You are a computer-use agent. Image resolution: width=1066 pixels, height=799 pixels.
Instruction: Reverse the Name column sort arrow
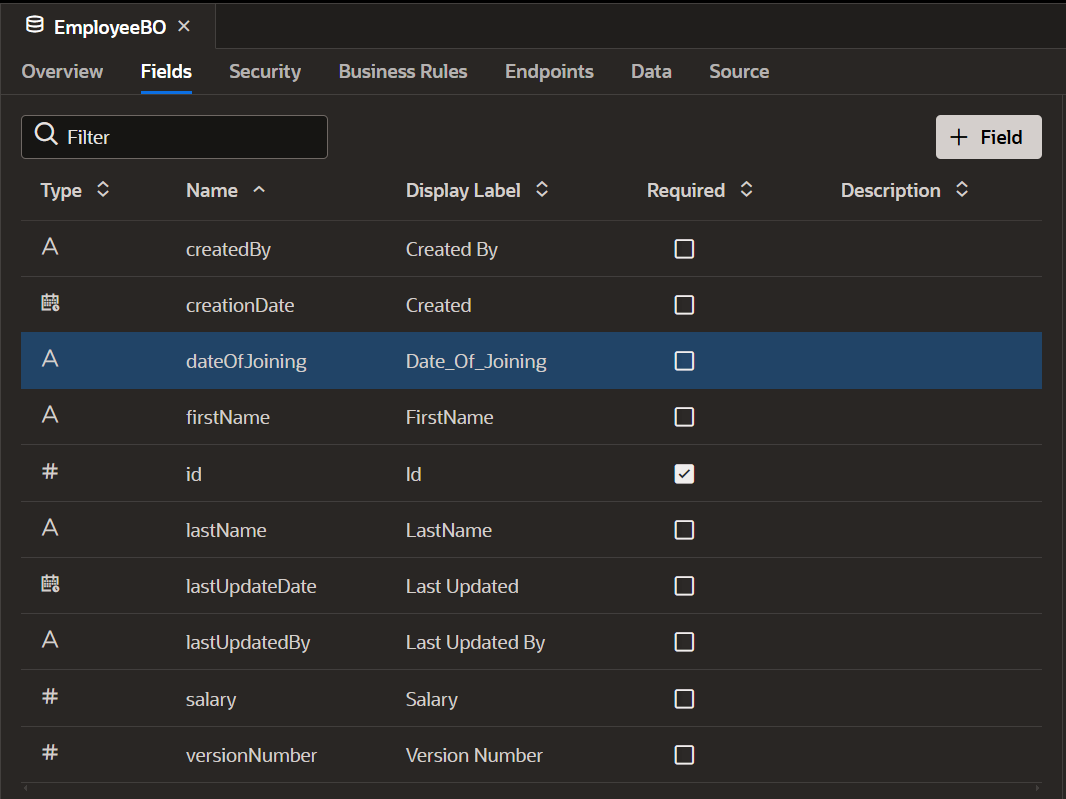[259, 190]
